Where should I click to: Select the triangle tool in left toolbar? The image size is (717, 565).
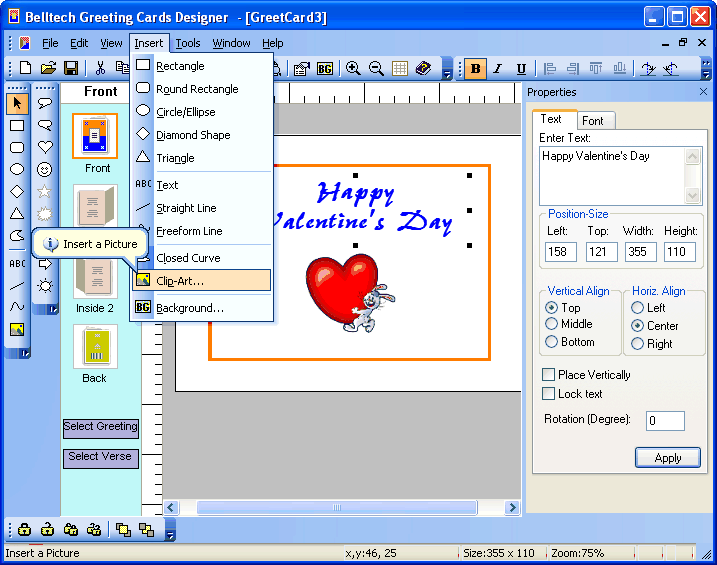point(17,213)
